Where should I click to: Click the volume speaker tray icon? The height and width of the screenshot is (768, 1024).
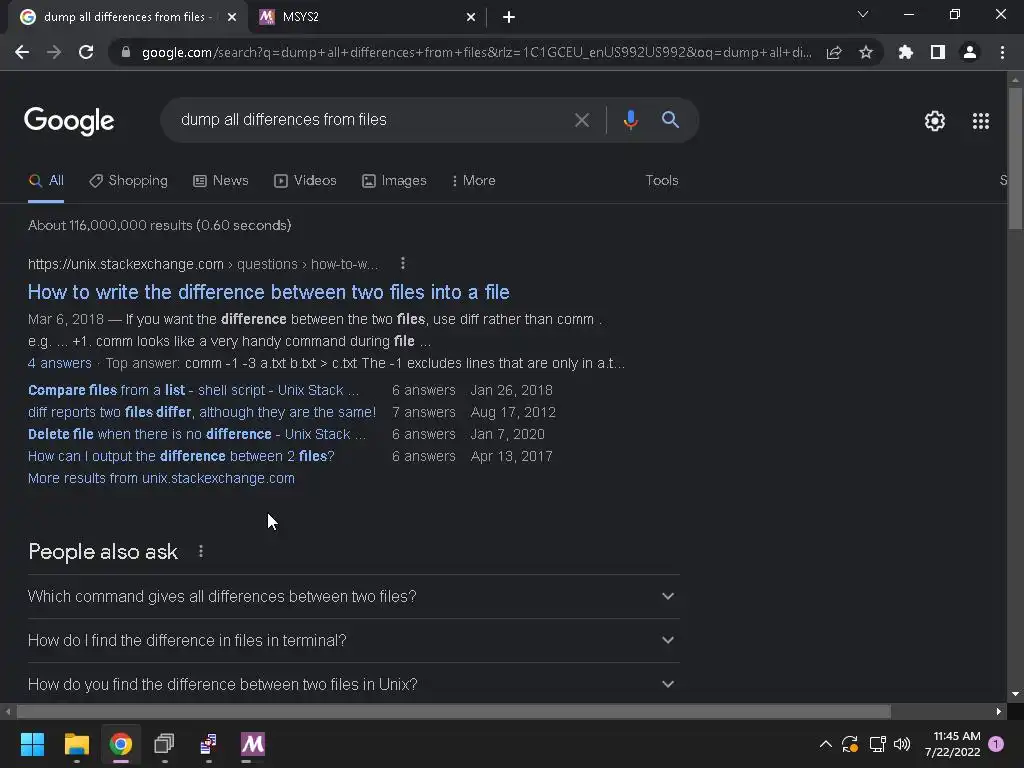coord(902,744)
